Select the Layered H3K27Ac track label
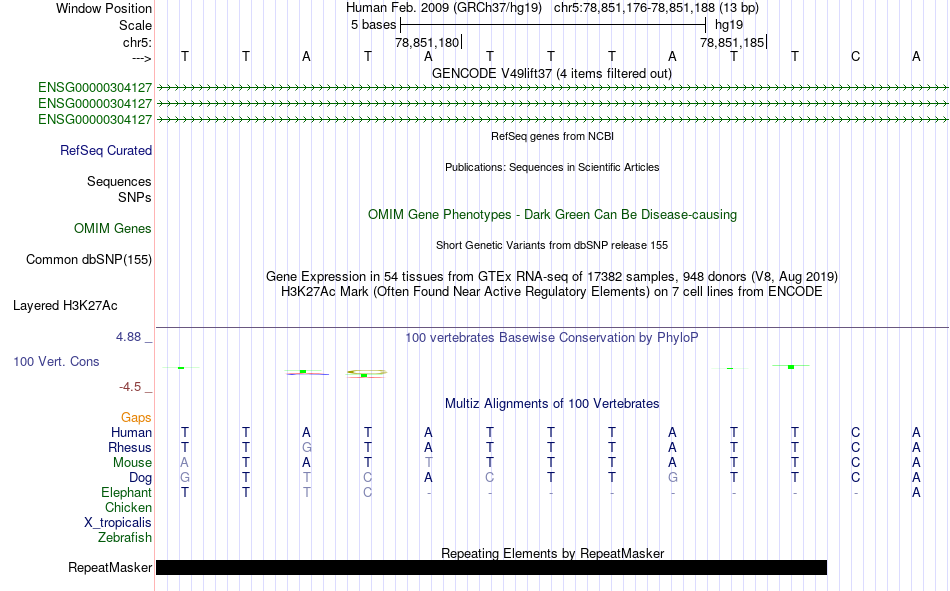This screenshot has width=950, height=591. (65, 306)
